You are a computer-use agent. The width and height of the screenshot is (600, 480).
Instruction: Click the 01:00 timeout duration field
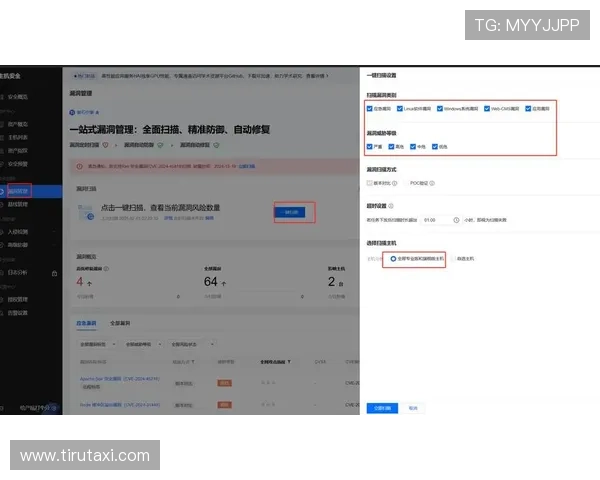pyautogui.click(x=441, y=220)
